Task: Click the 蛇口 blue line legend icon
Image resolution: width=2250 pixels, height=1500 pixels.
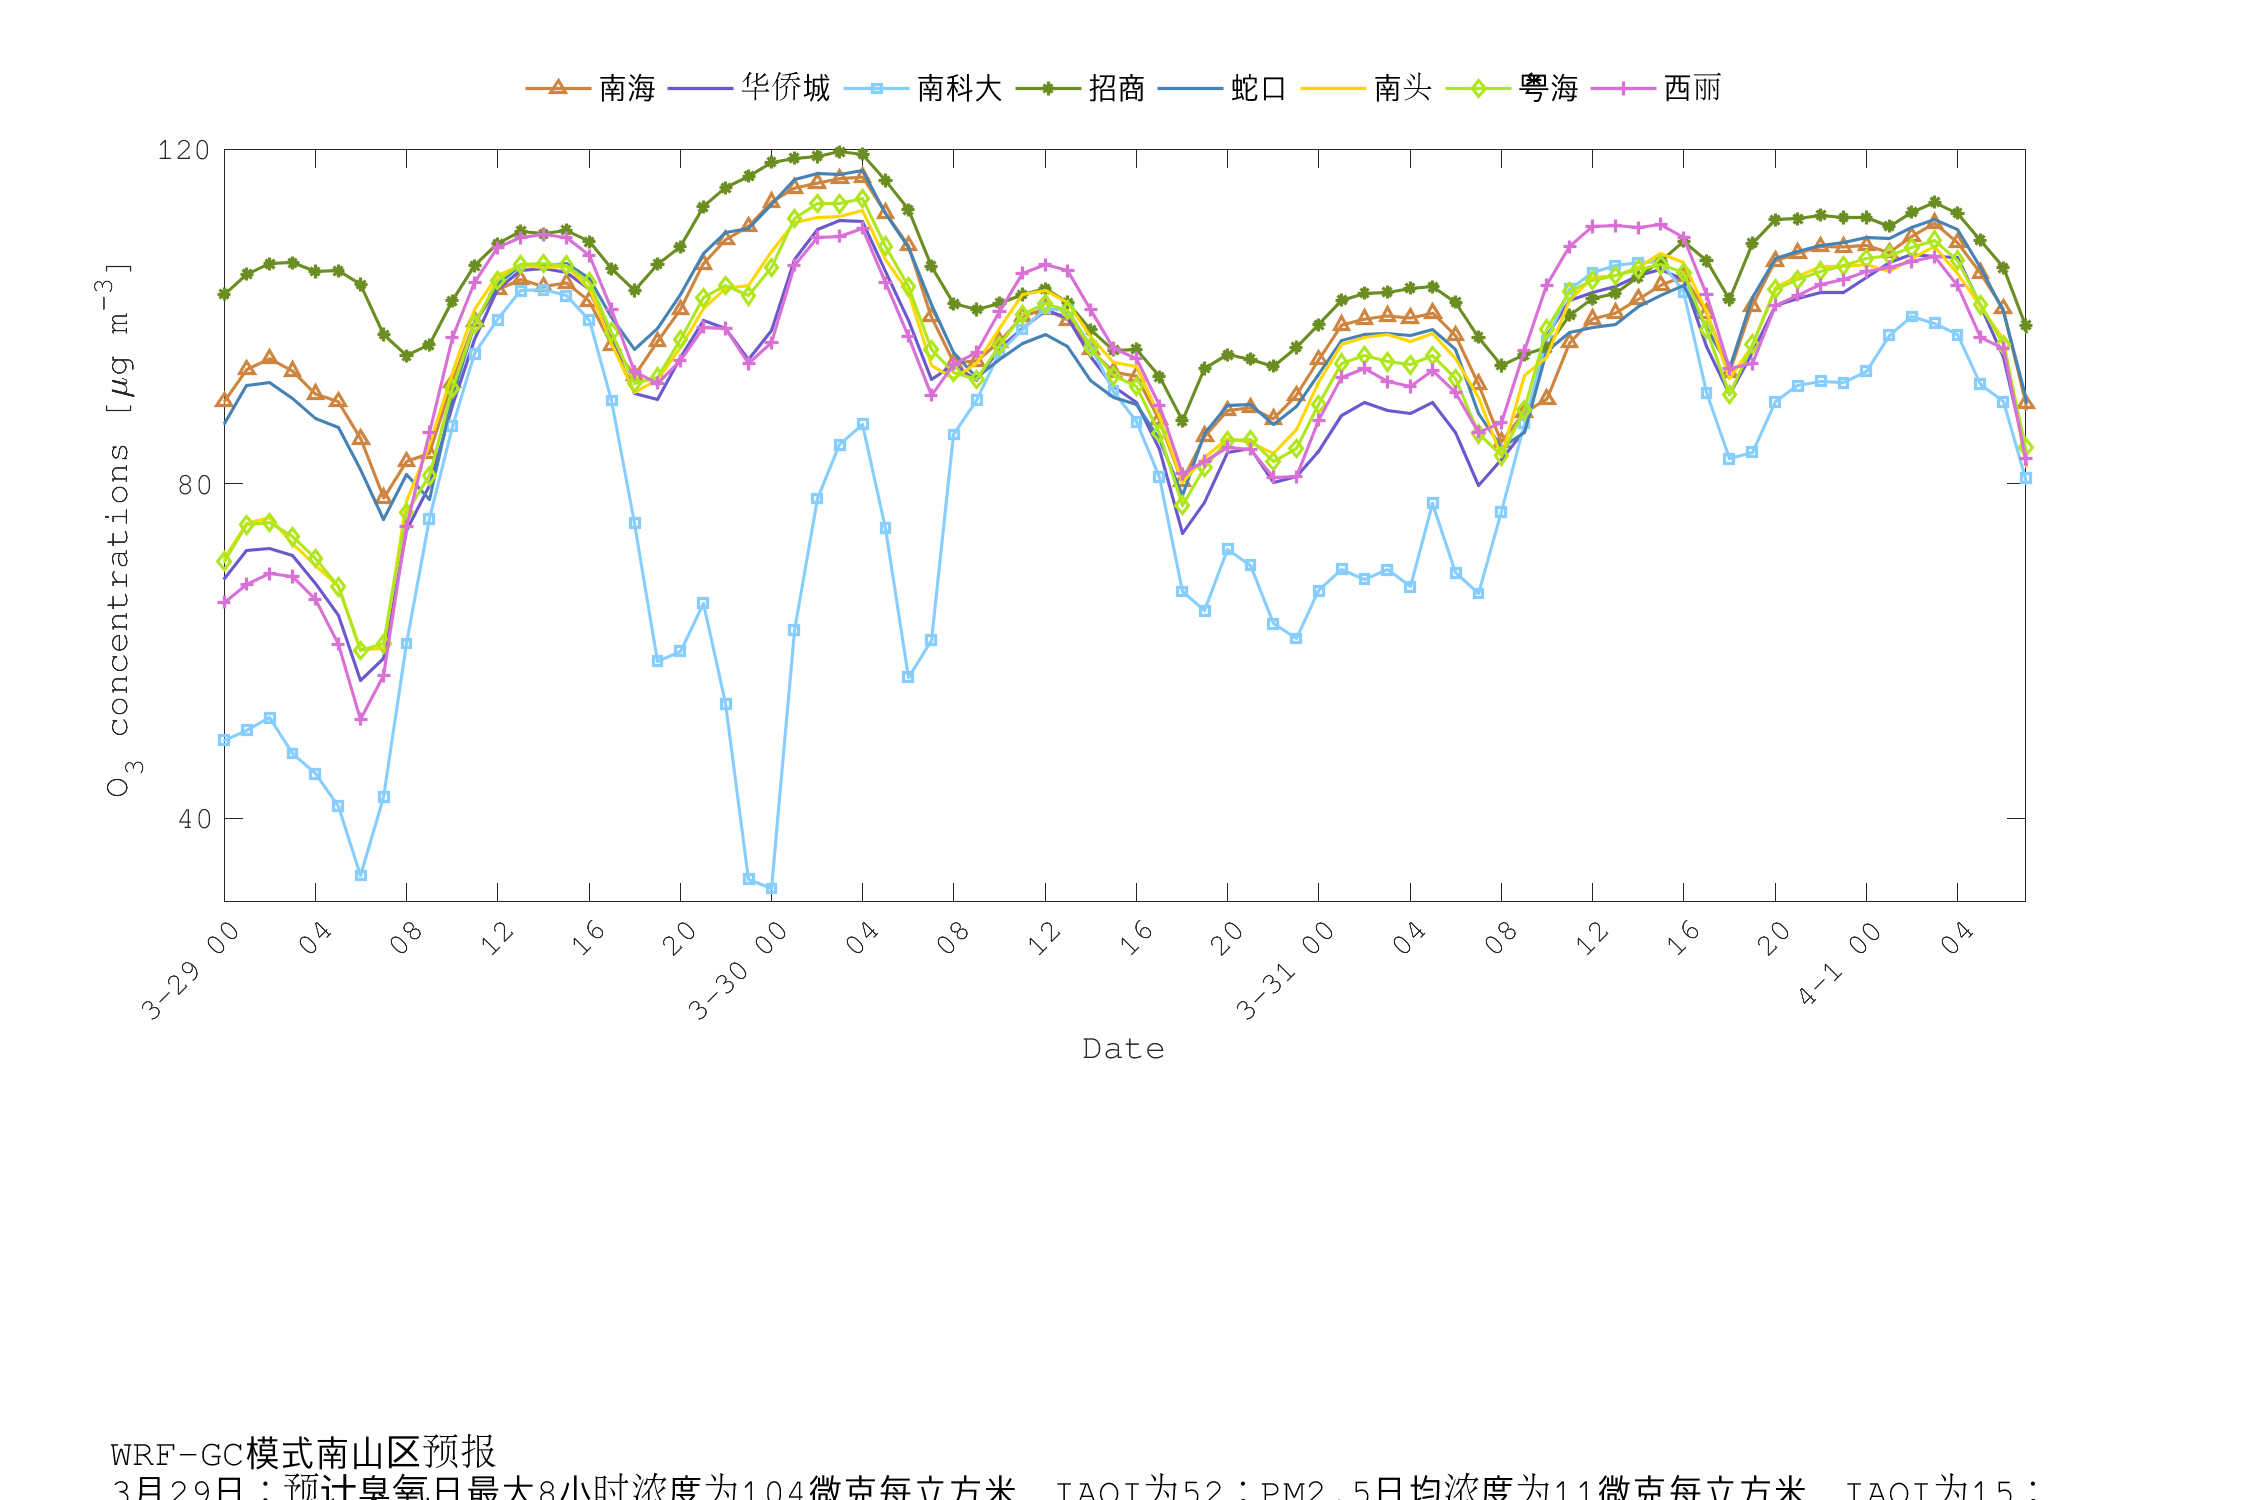Action: [x=1190, y=88]
